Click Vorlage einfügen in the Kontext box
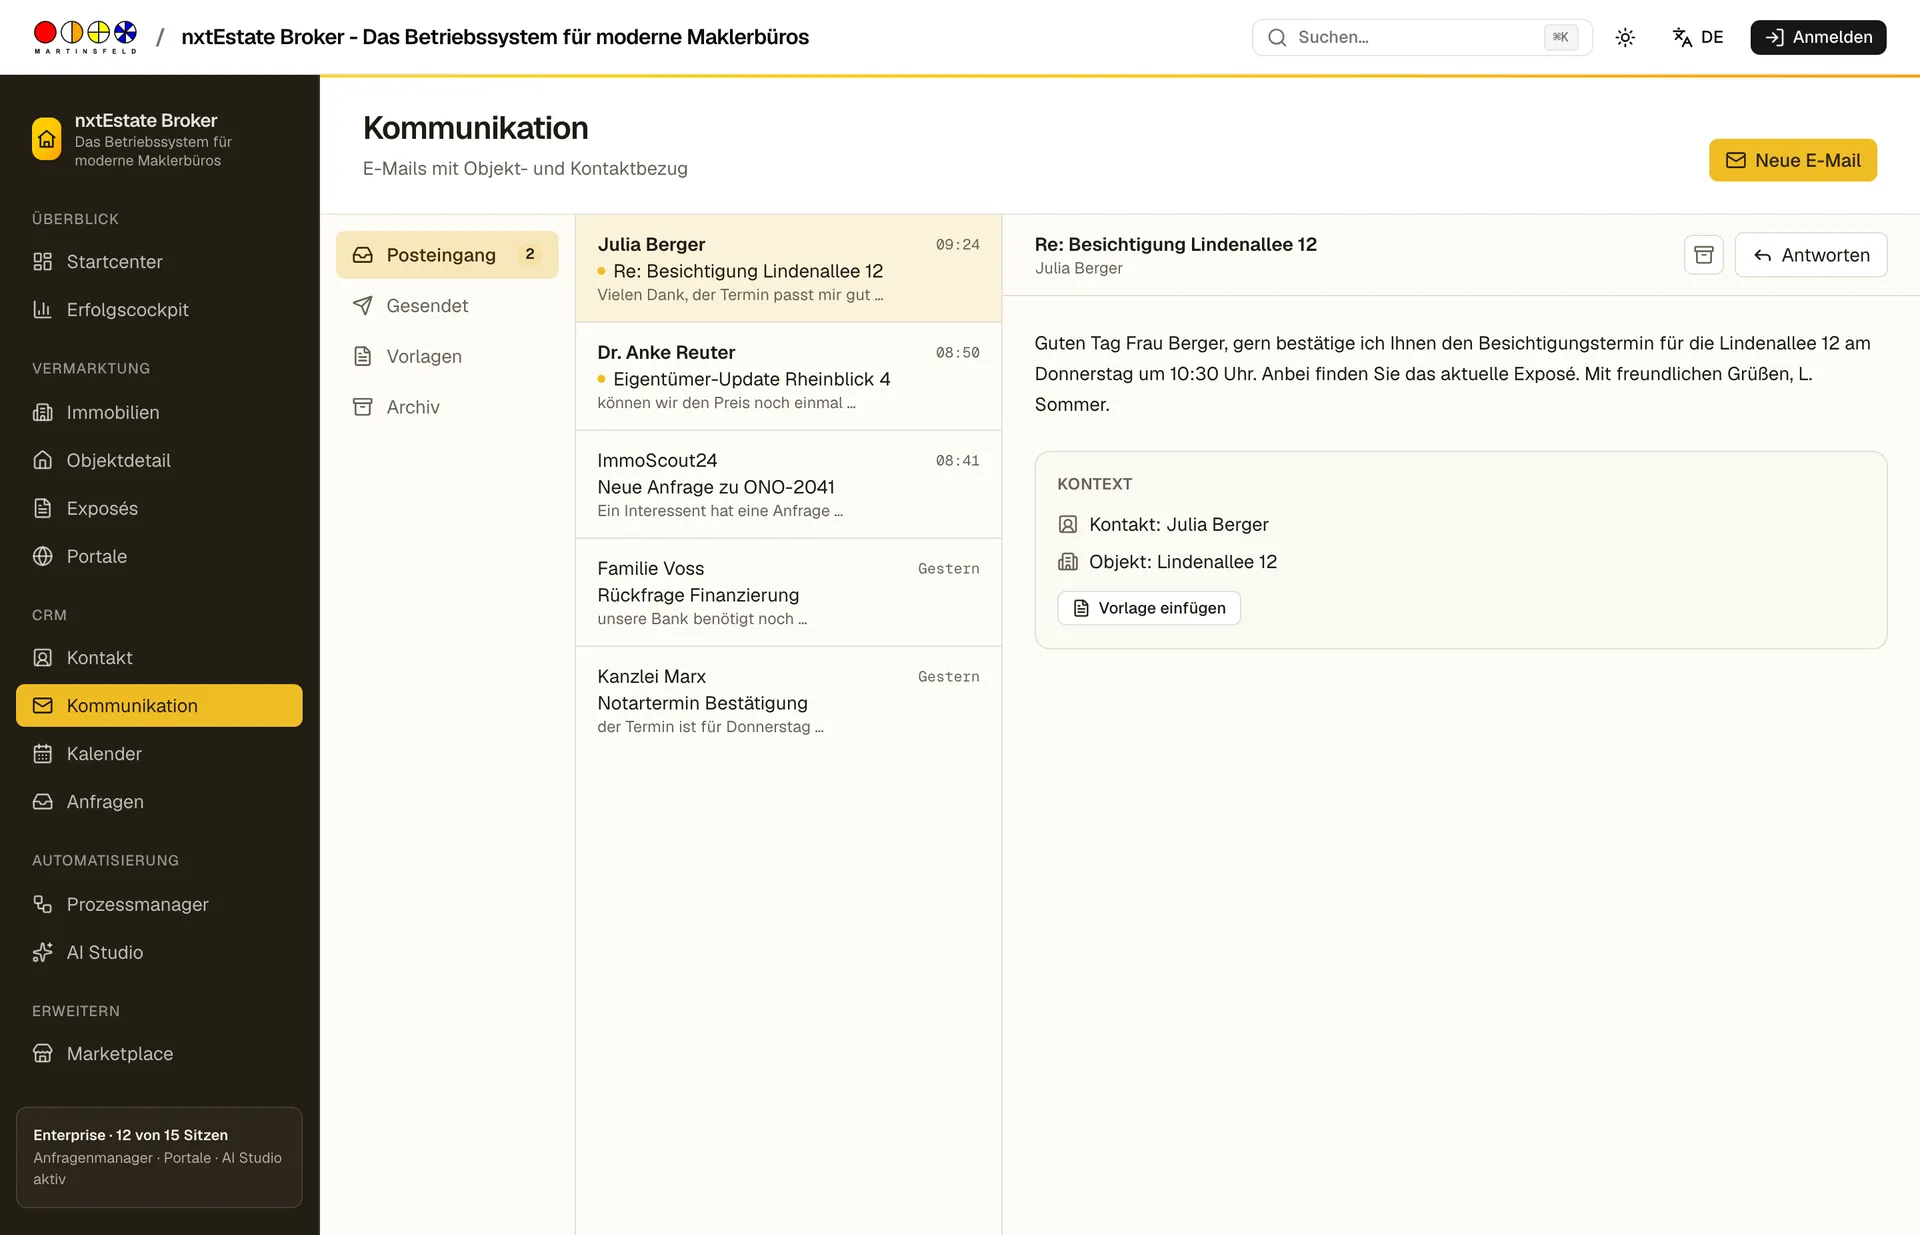Image resolution: width=1920 pixels, height=1235 pixels. 1149,608
